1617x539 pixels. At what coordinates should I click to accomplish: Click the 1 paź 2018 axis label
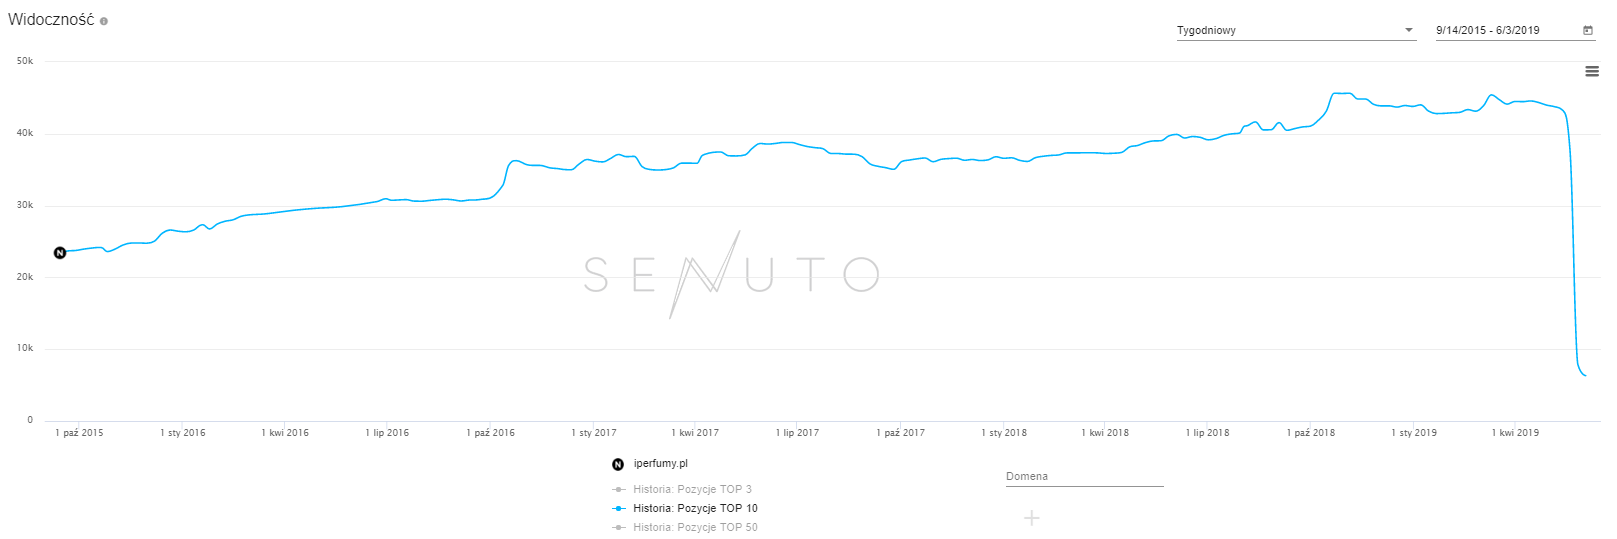(1311, 433)
